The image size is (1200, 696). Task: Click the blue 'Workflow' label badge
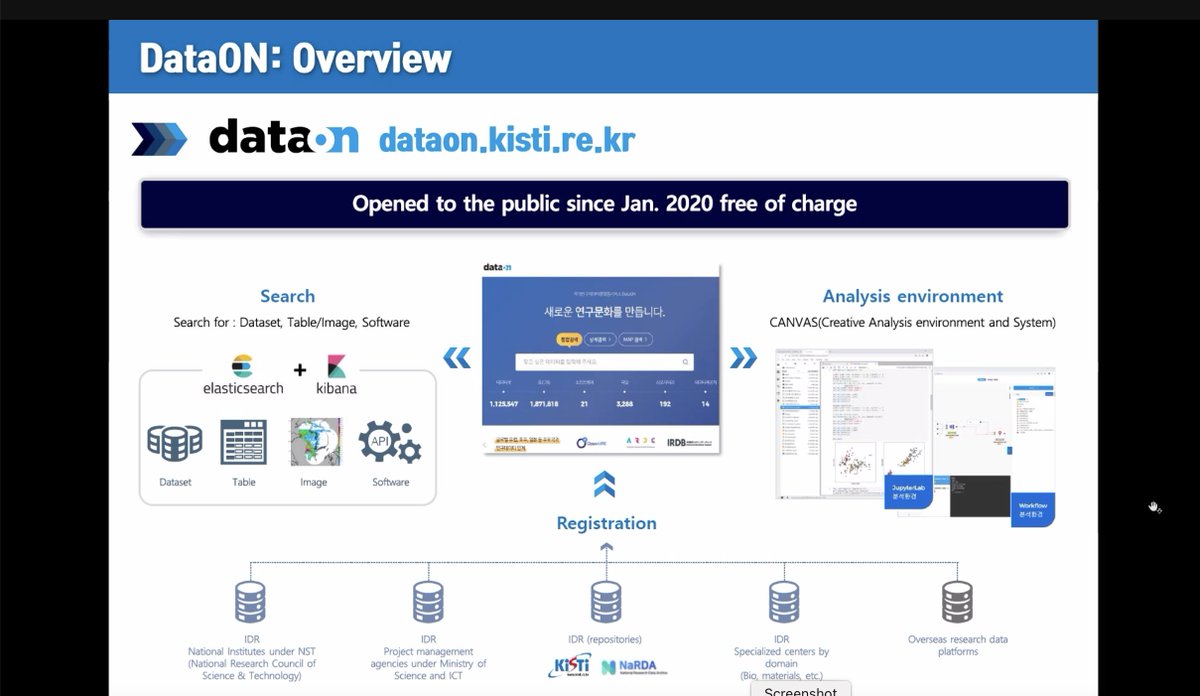coord(1033,509)
